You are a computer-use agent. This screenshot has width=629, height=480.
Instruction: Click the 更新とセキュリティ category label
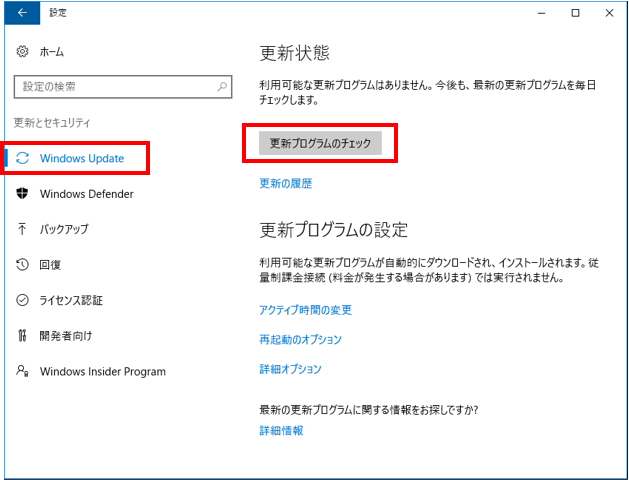tap(52, 123)
